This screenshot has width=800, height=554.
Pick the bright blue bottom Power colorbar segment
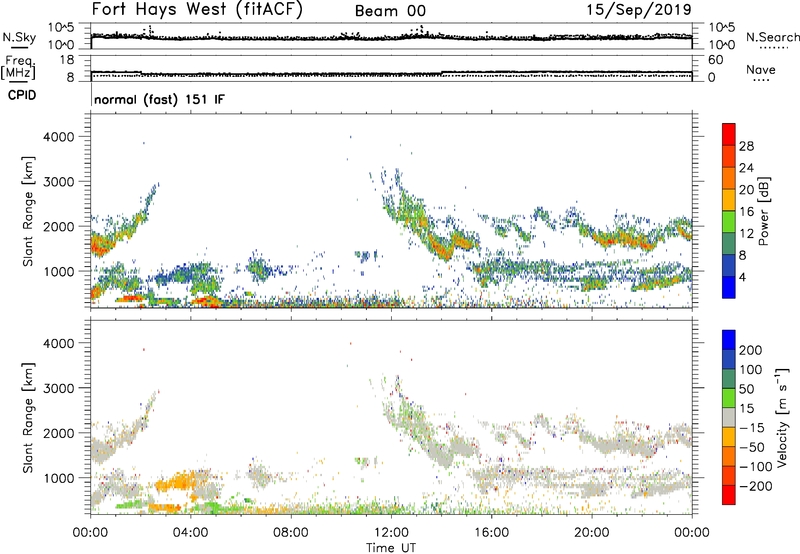(729, 287)
